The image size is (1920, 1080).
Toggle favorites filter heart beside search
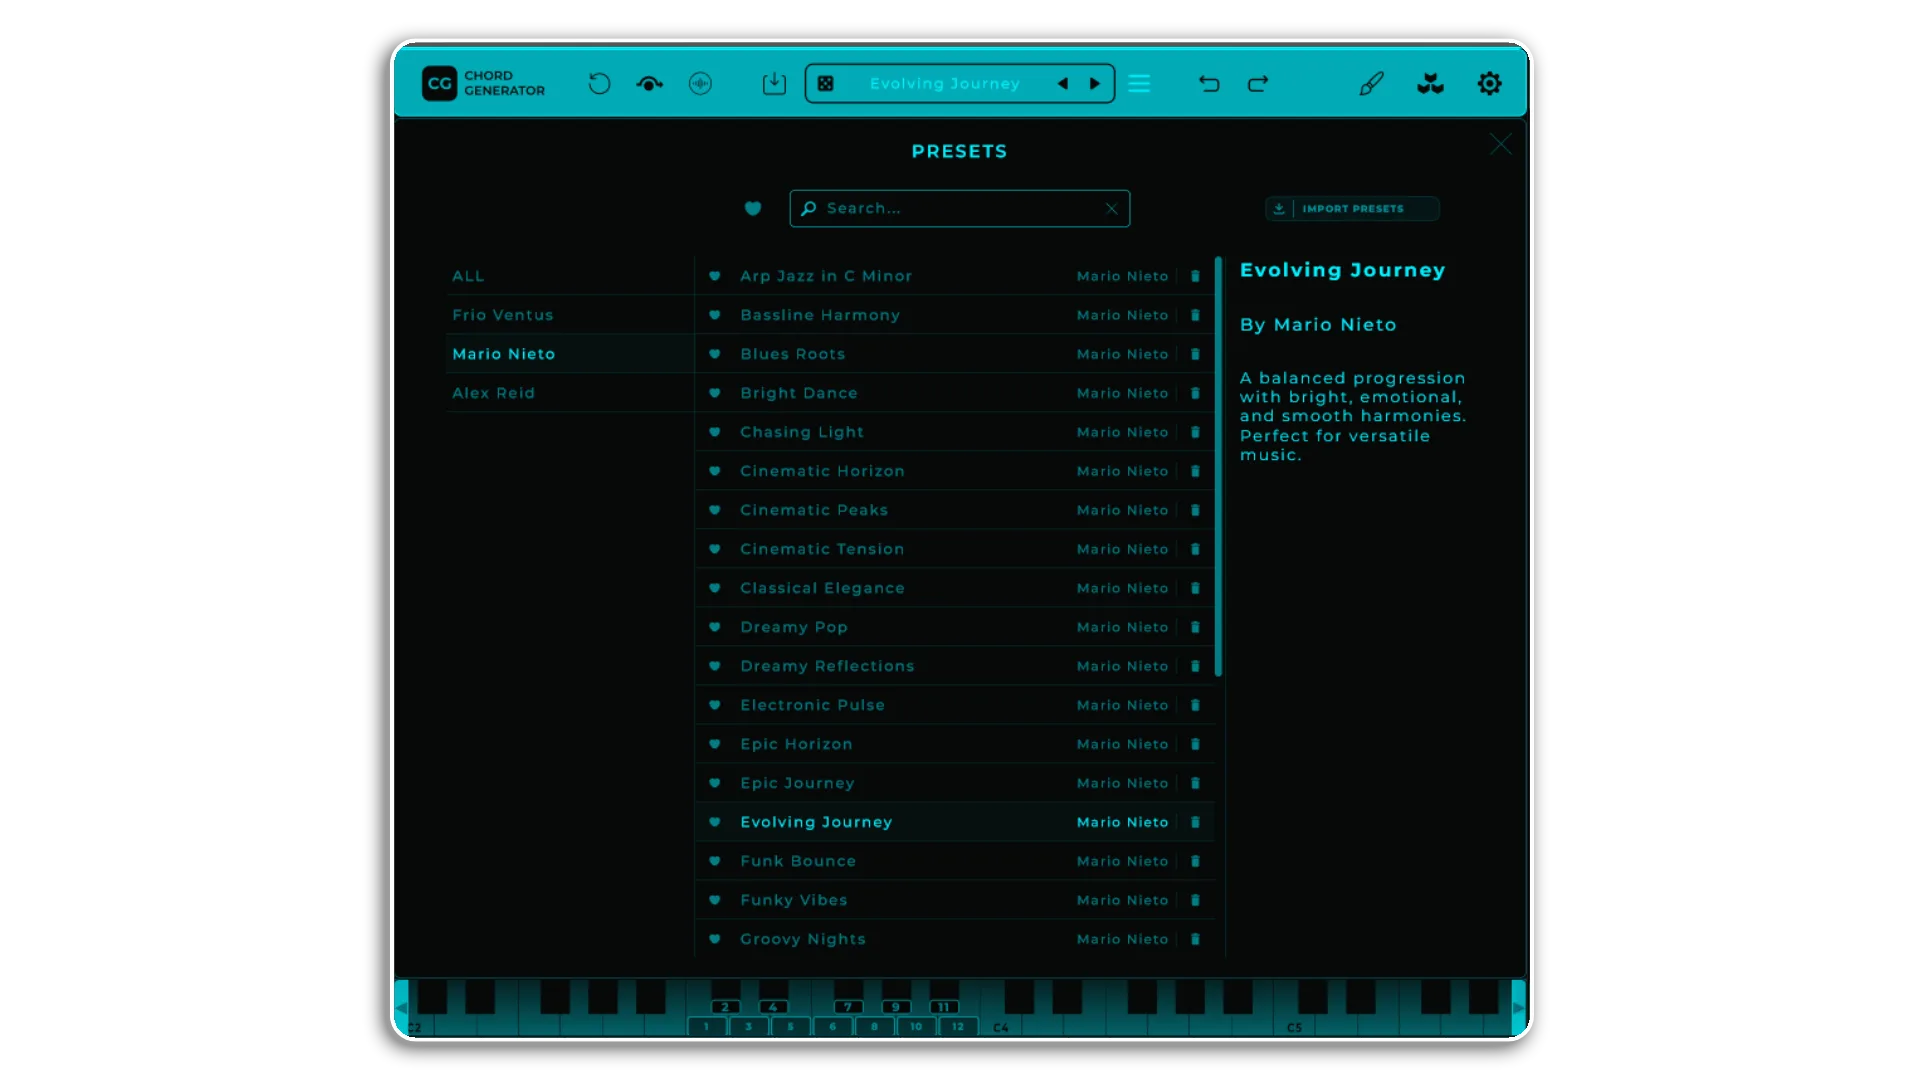click(753, 208)
